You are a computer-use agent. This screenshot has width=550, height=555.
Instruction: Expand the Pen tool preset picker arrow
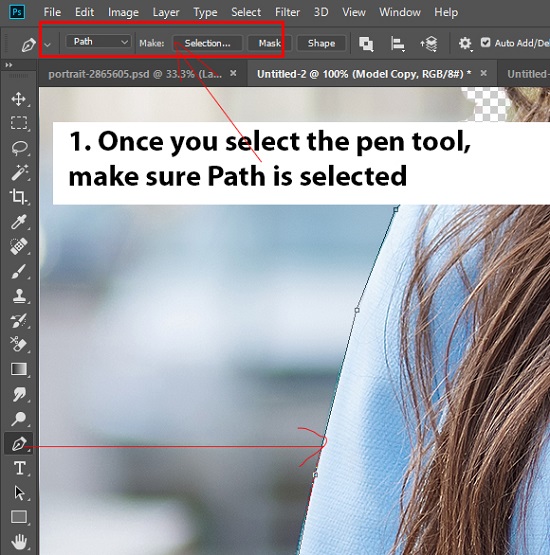47,45
